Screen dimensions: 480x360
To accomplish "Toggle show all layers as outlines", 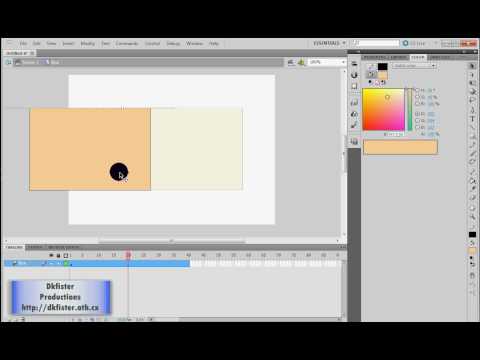I will pos(66,255).
